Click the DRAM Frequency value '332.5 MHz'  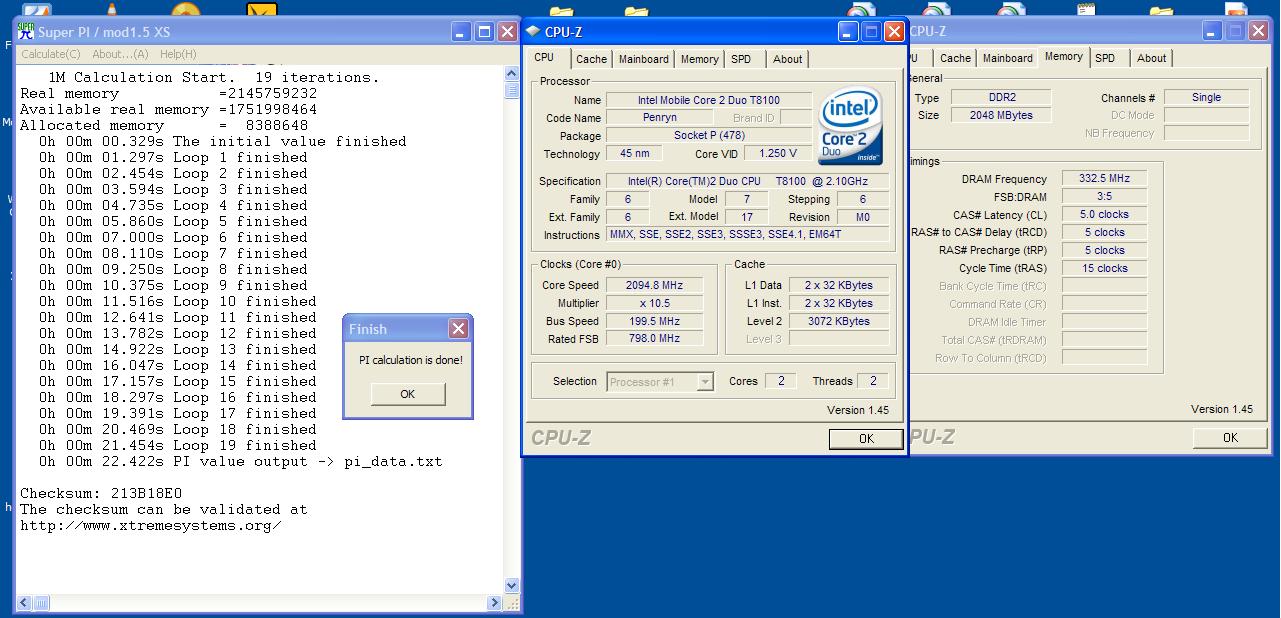[1104, 179]
